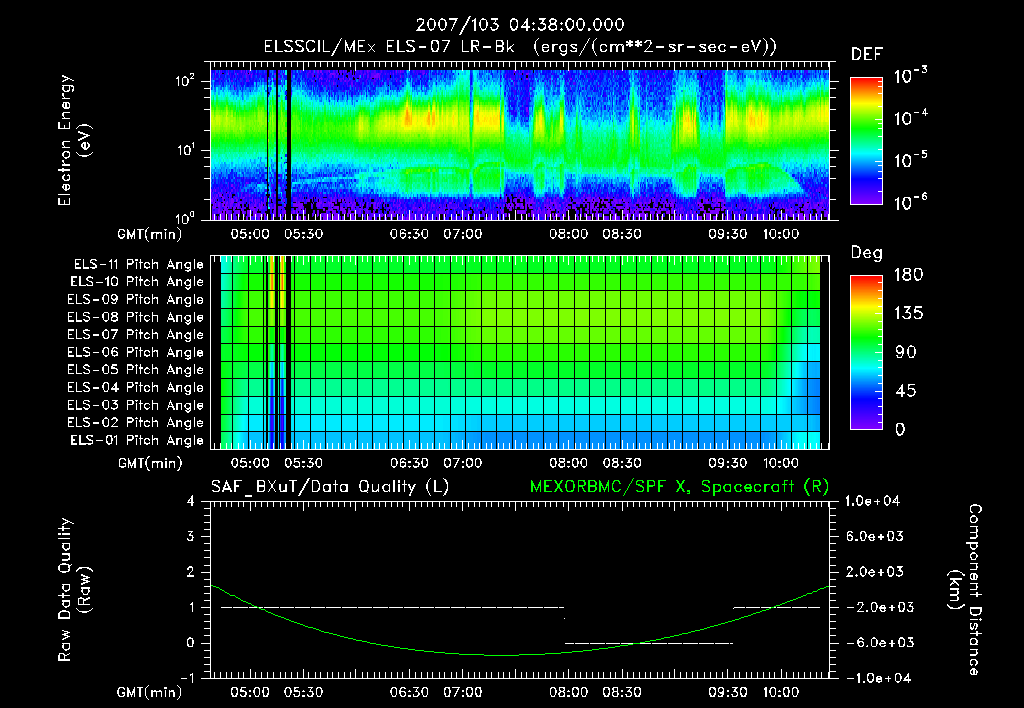Click 'GMT(min)' label under the pitch angle panel
The height and width of the screenshot is (708, 1024).
click(x=150, y=464)
